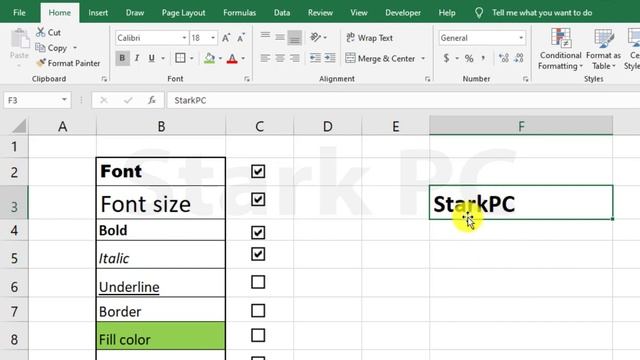Check the checkbox beside Underline
This screenshot has height=360, width=640.
[258, 282]
